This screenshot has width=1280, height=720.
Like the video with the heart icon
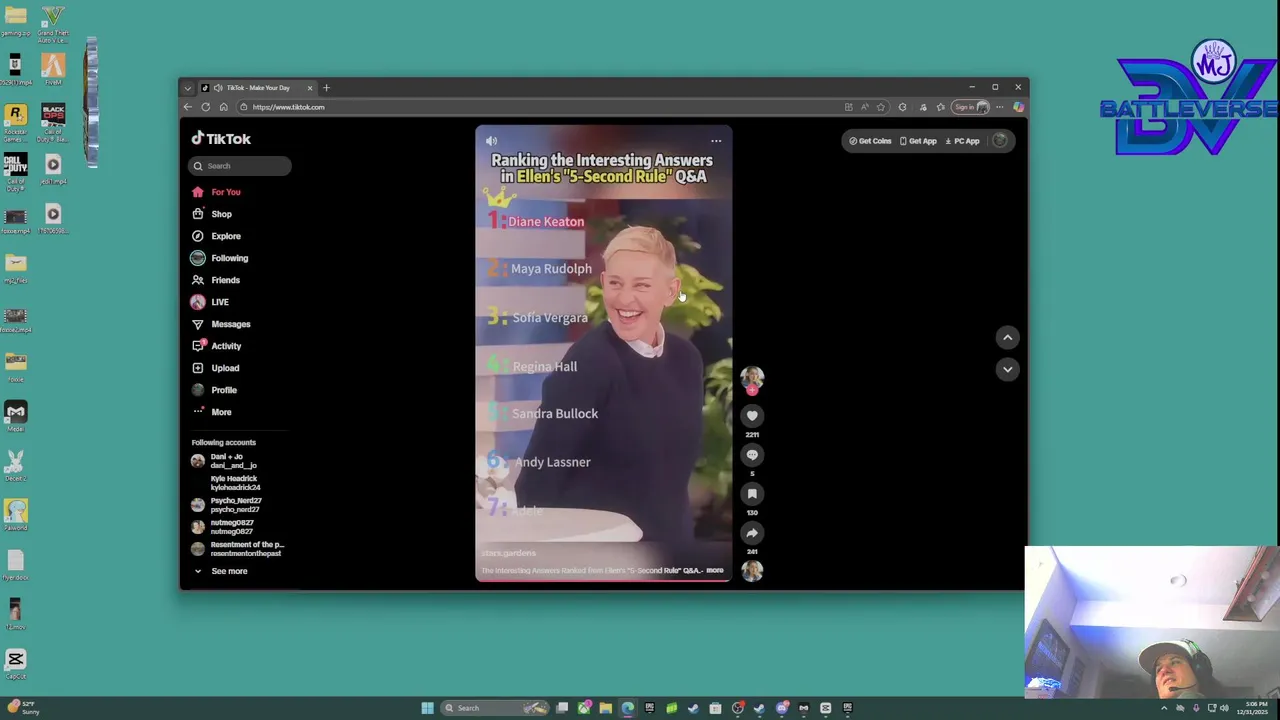point(752,415)
